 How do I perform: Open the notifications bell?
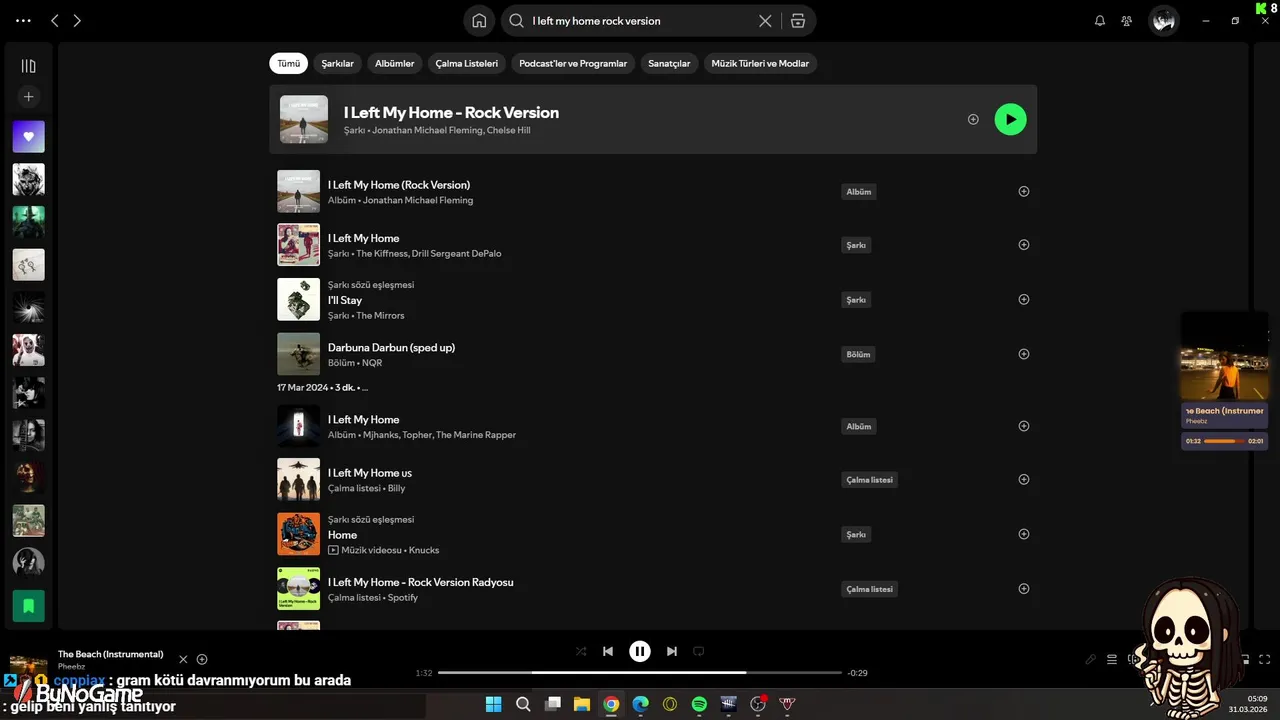coord(1100,21)
